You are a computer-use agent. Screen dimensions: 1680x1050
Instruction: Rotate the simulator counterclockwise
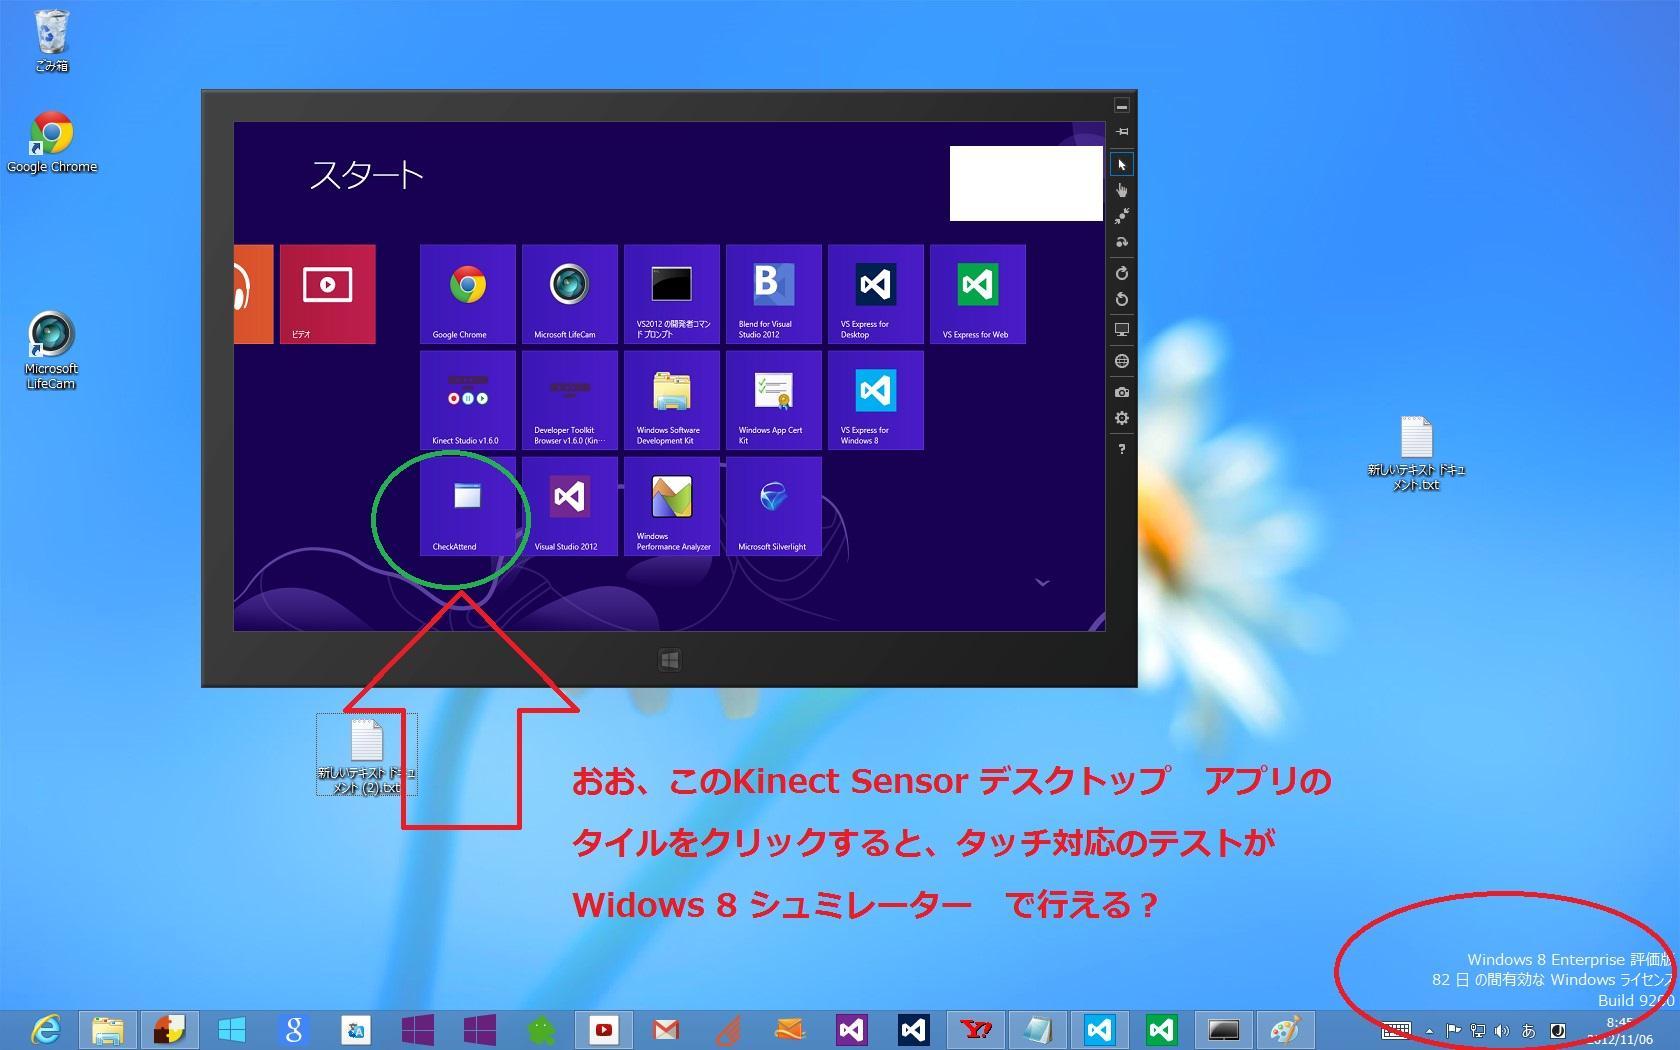1122,299
